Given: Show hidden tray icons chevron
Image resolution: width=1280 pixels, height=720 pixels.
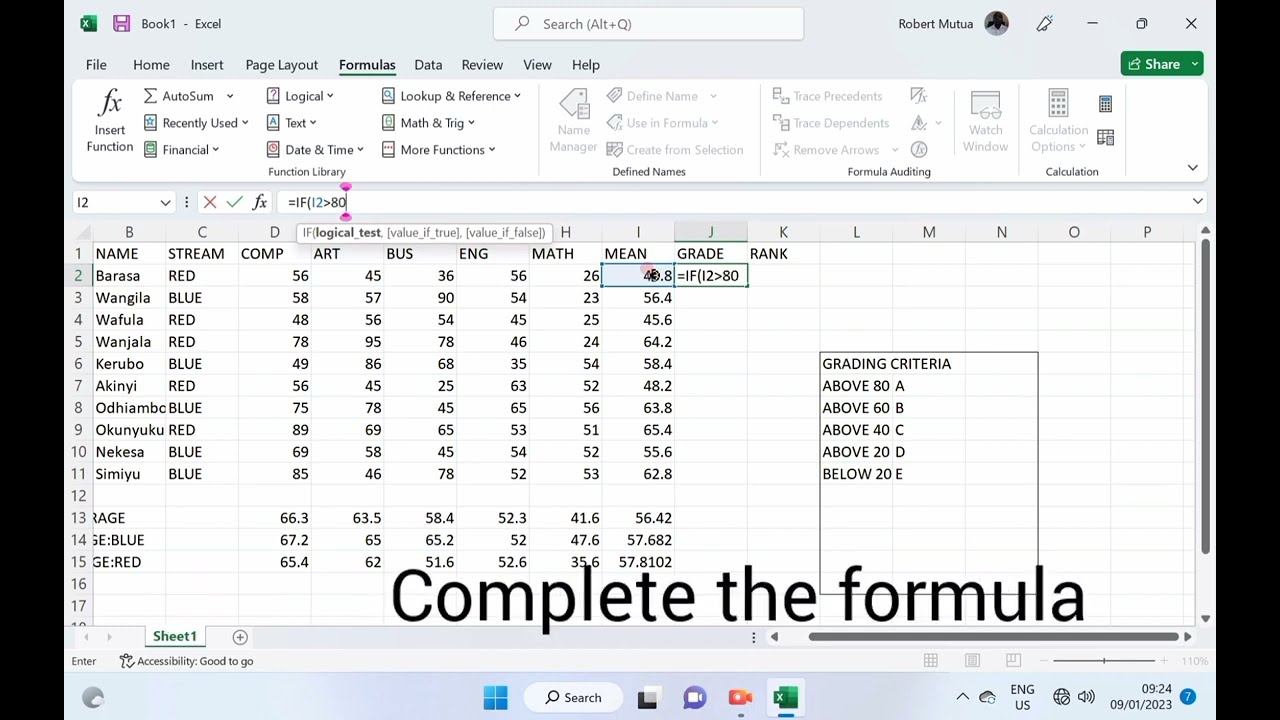Looking at the screenshot, I should pyautogui.click(x=962, y=697).
